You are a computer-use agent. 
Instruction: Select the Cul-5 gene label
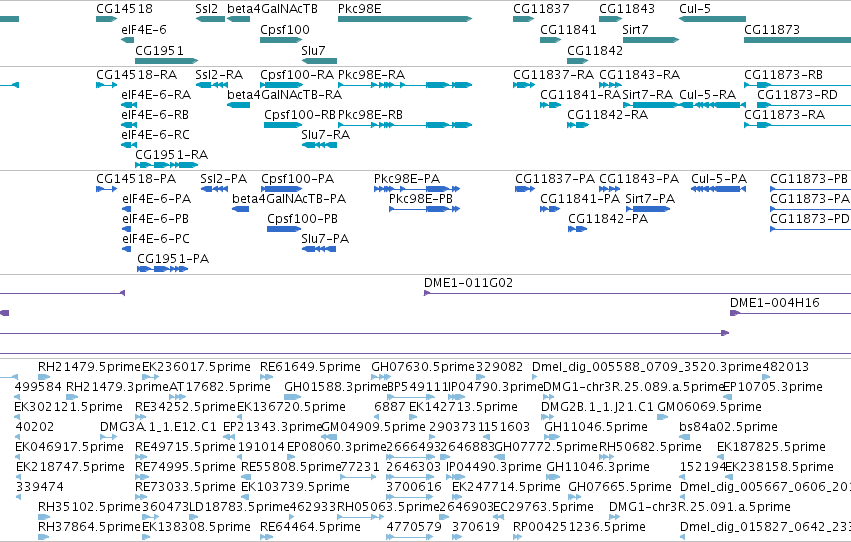(x=695, y=9)
